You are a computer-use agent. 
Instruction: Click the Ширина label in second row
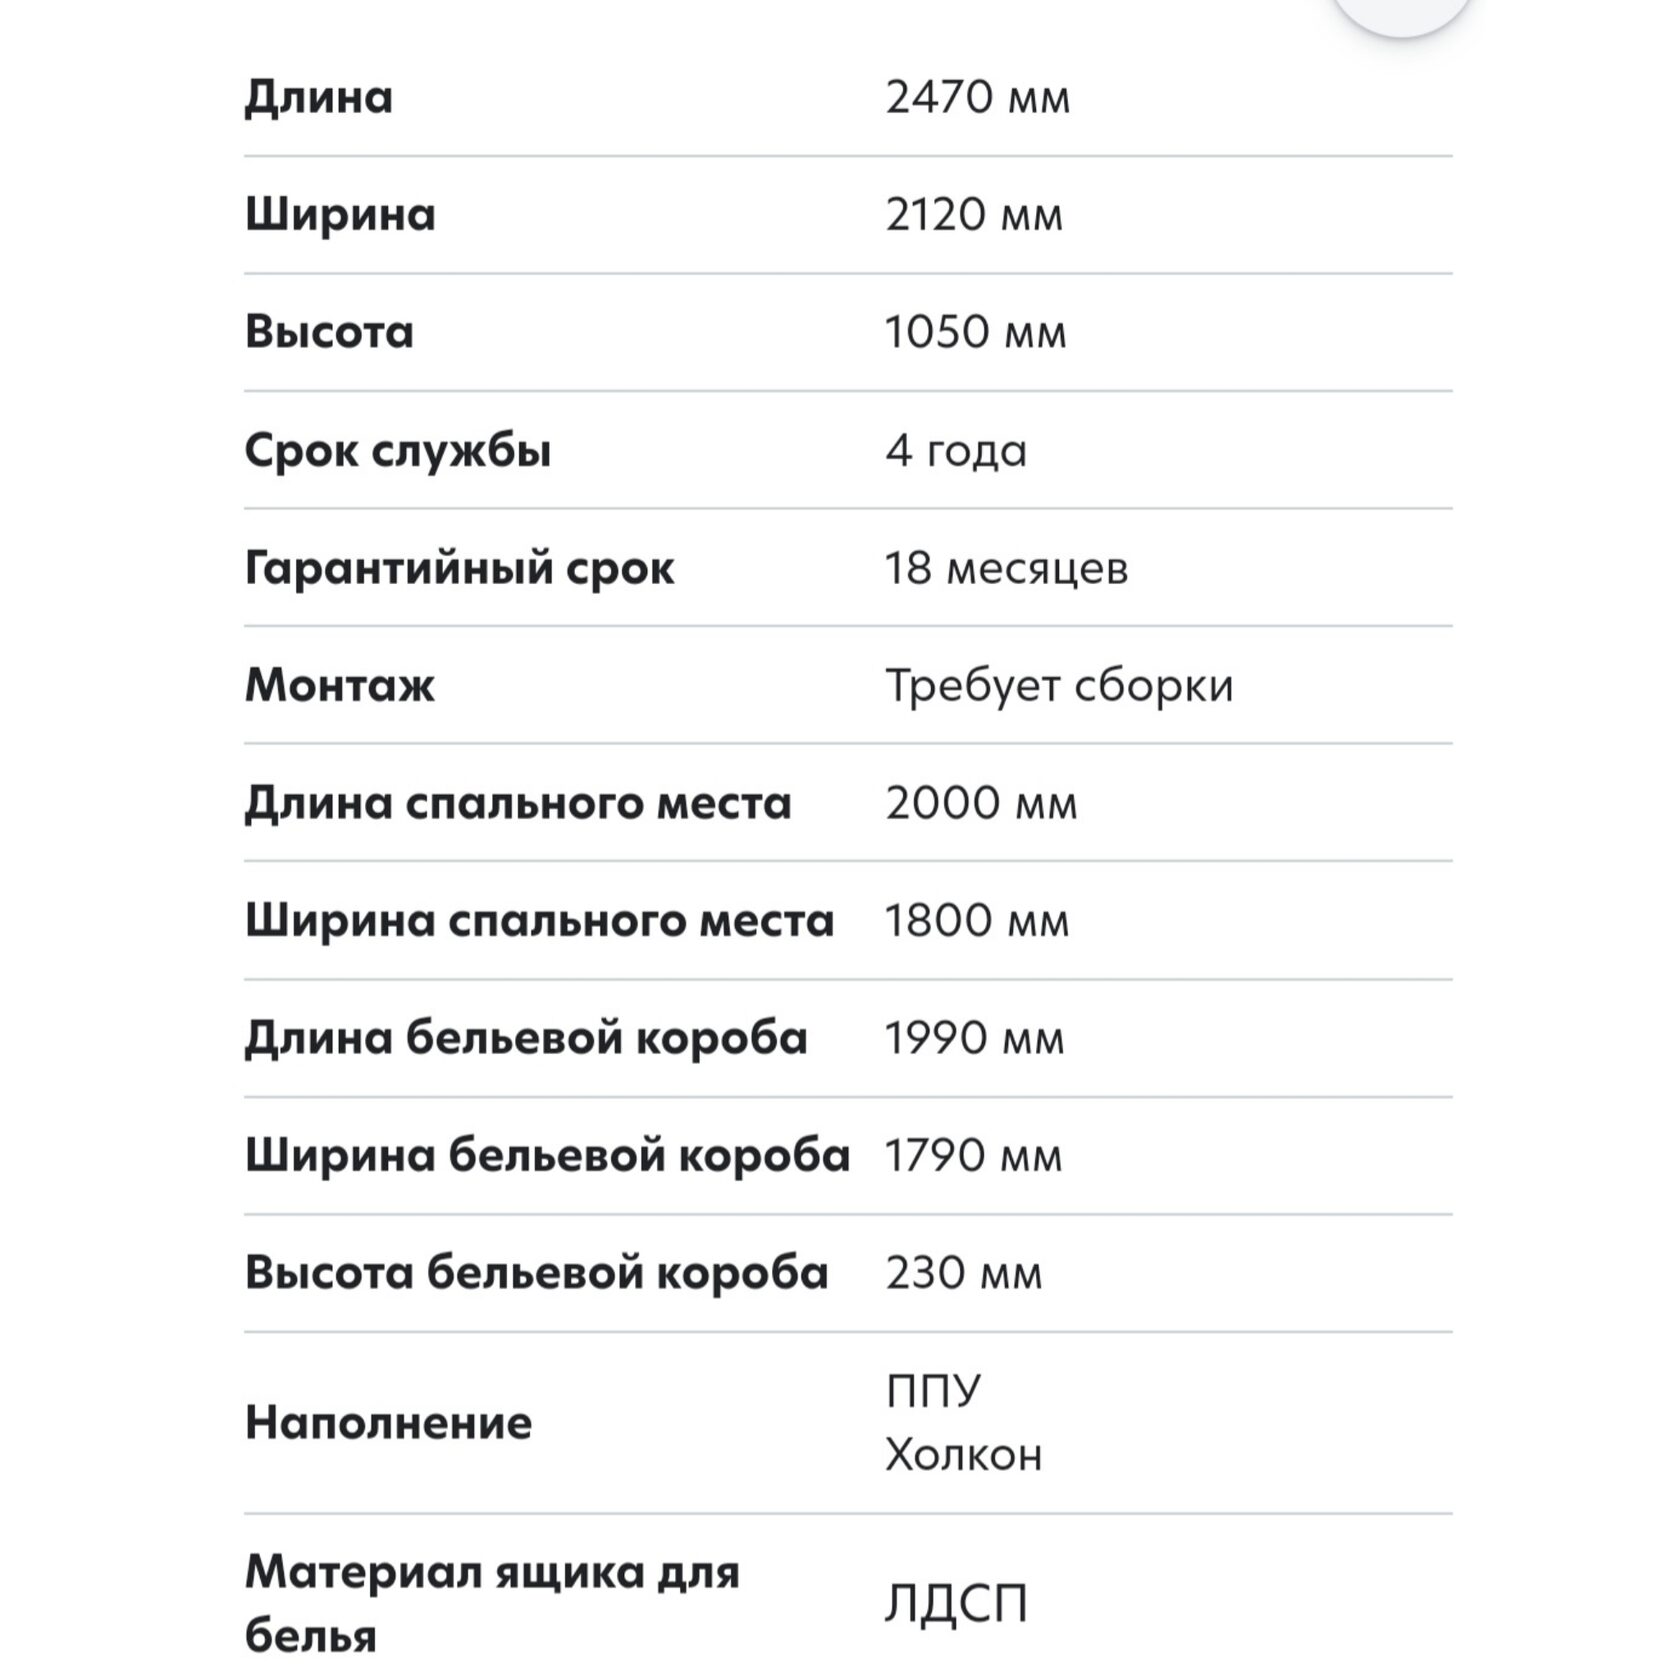(340, 215)
